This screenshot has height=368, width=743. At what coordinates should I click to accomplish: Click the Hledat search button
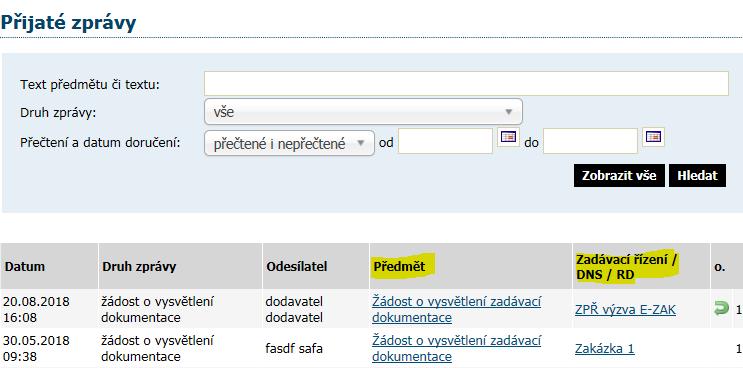click(698, 176)
